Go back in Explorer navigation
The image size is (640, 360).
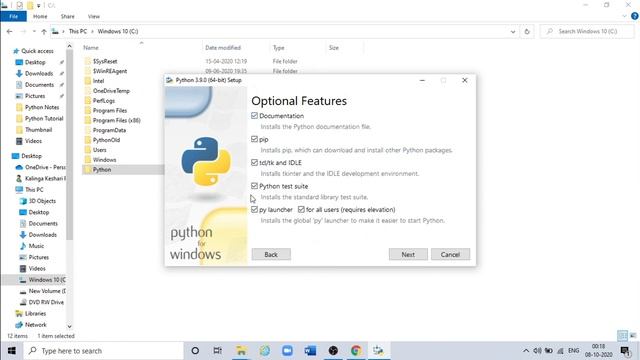9,31
